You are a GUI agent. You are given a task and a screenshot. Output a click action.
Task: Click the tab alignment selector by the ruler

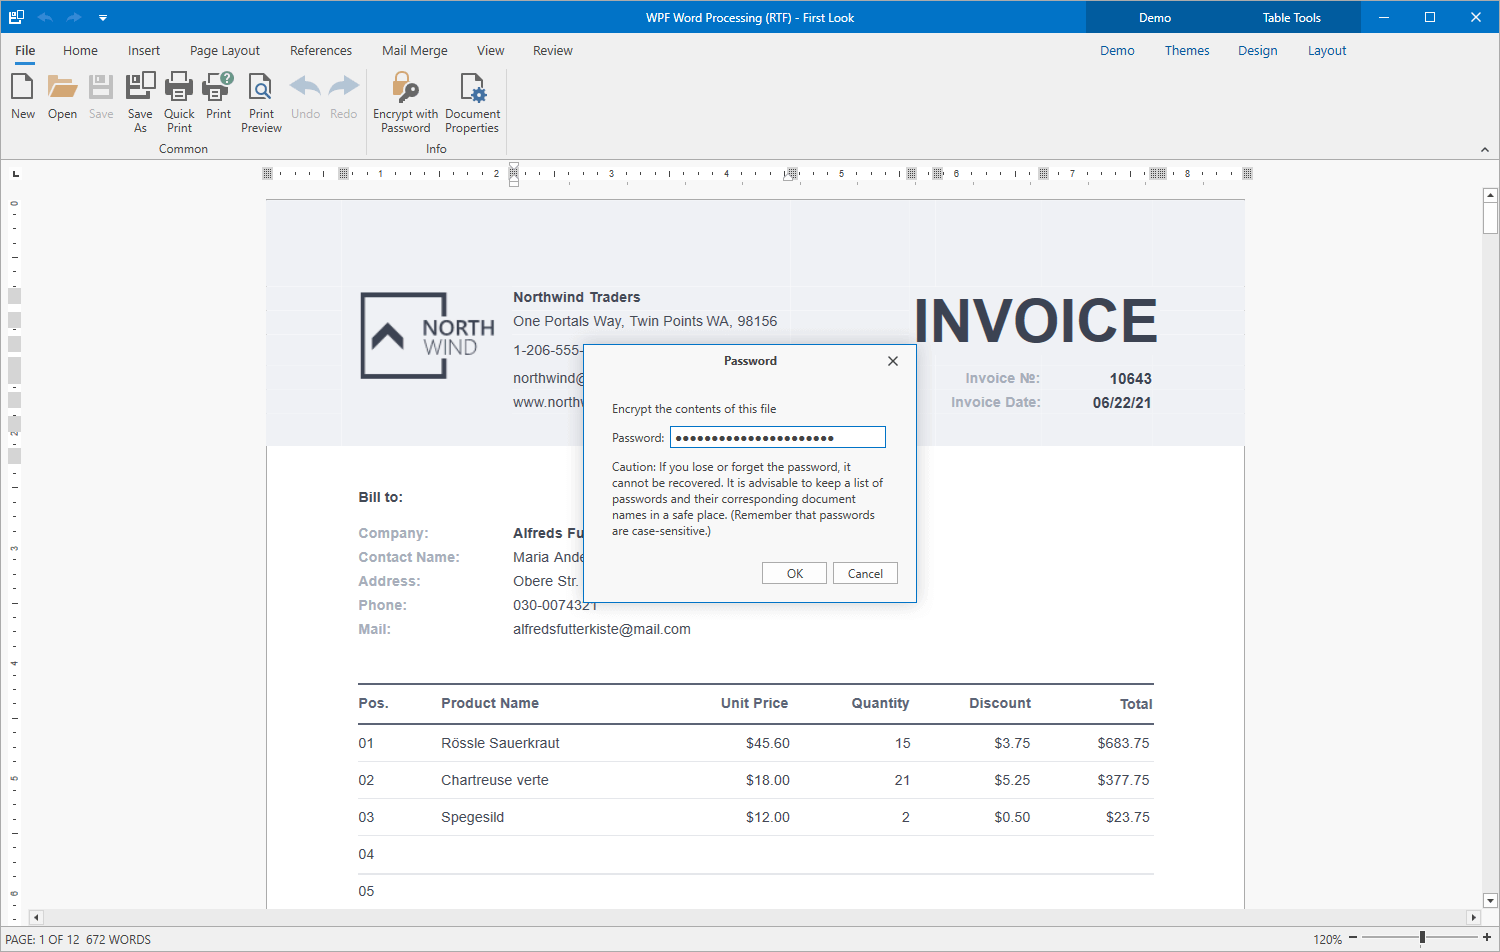[x=15, y=174]
